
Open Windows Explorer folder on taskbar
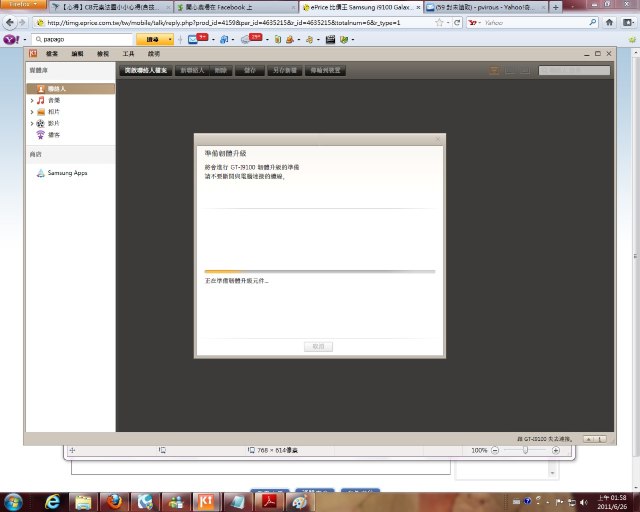pyautogui.click(x=83, y=502)
